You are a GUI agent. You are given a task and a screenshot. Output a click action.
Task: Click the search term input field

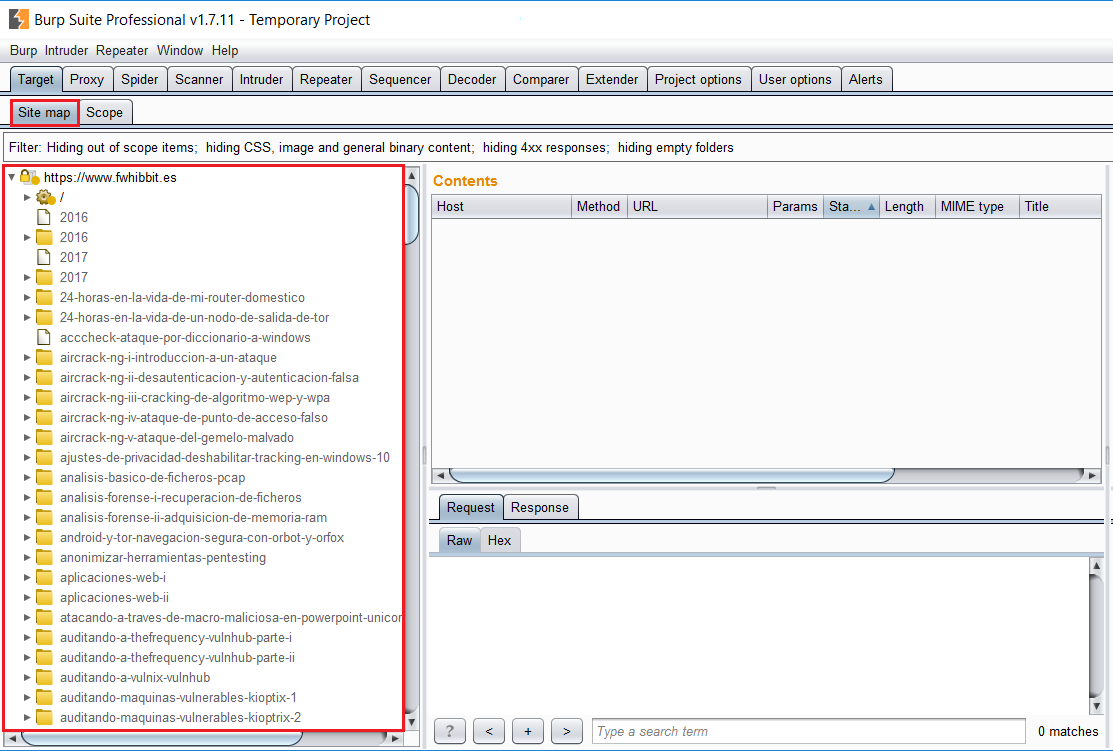[x=808, y=731]
